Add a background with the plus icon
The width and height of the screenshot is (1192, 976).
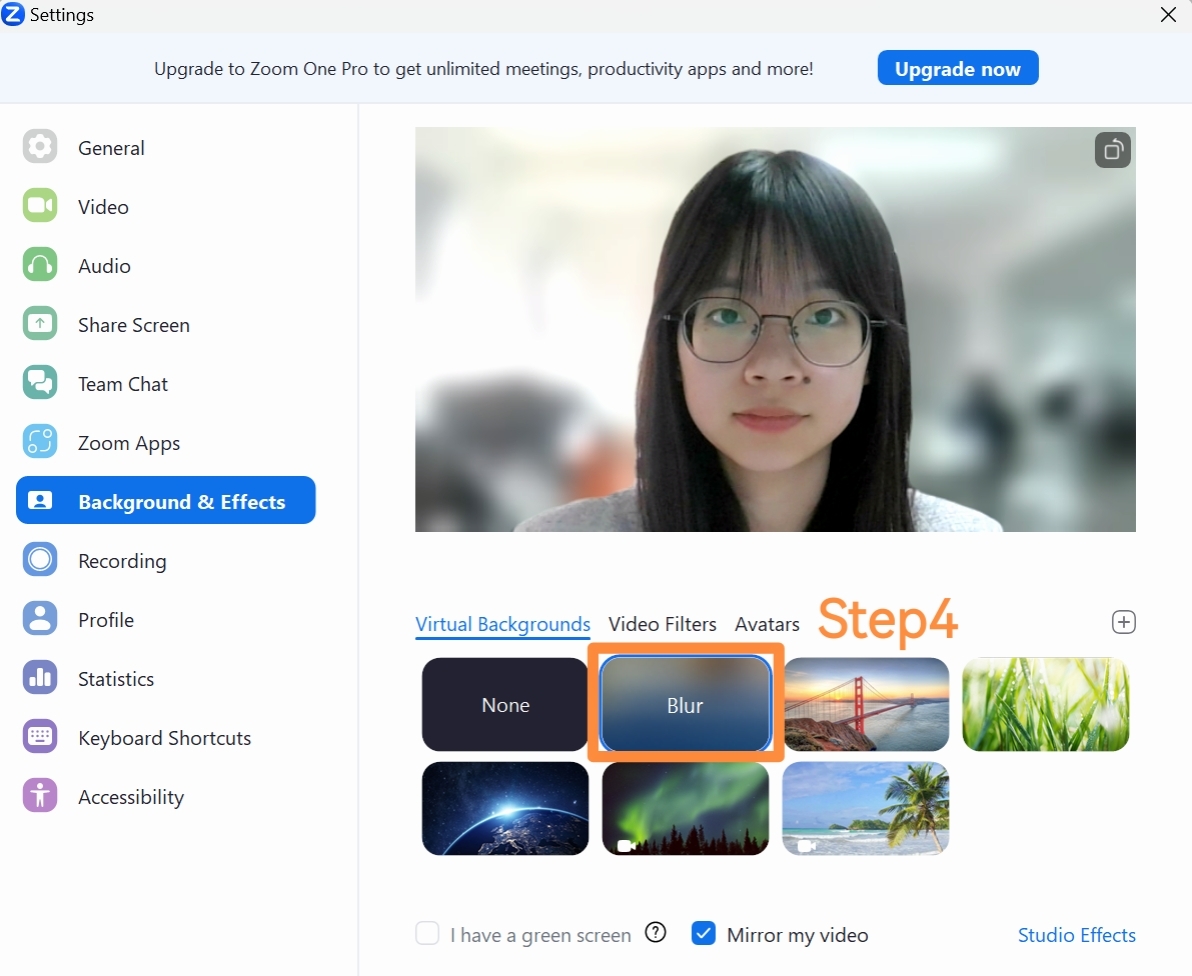pyautogui.click(x=1124, y=623)
